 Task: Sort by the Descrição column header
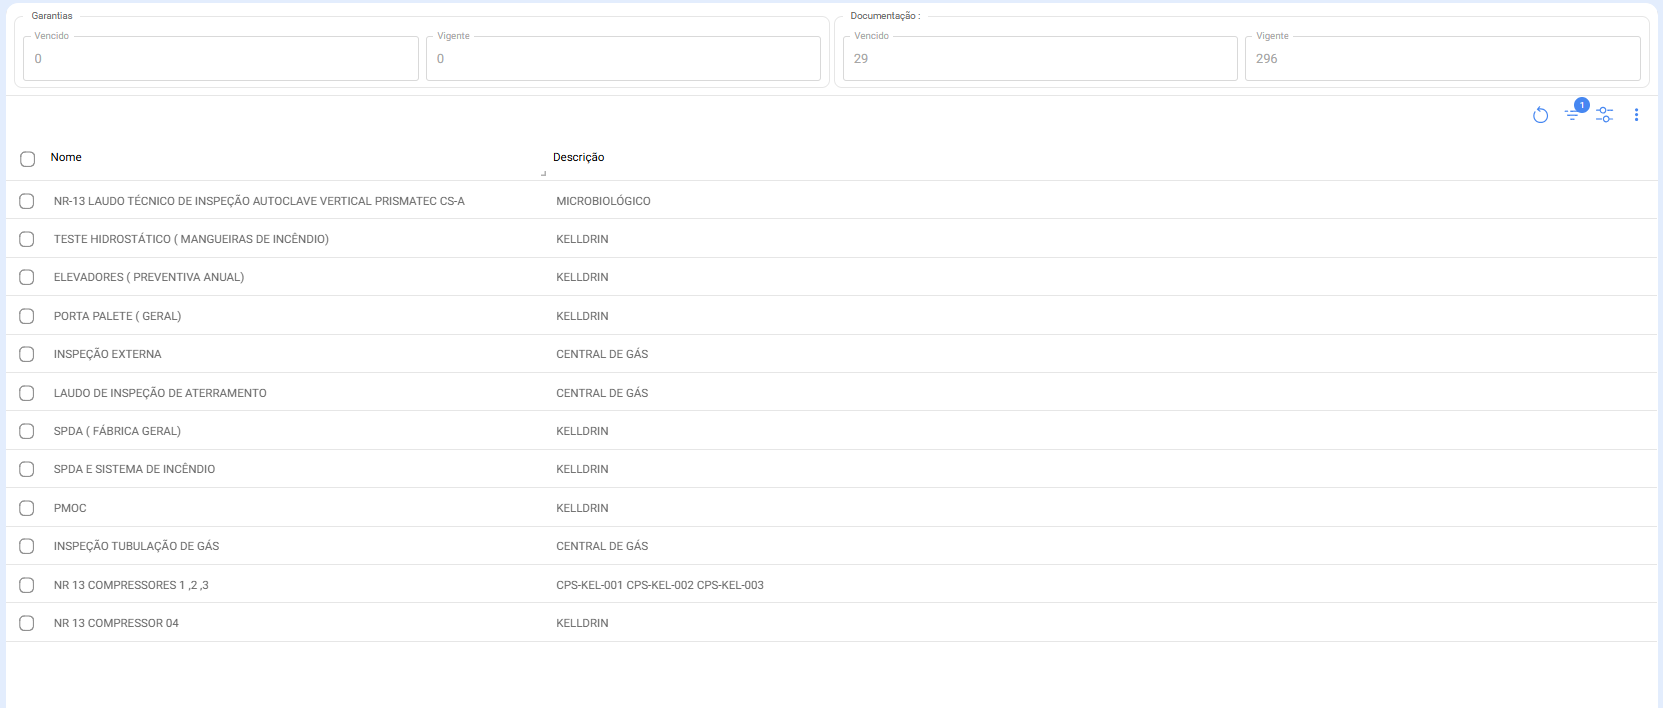(x=578, y=157)
